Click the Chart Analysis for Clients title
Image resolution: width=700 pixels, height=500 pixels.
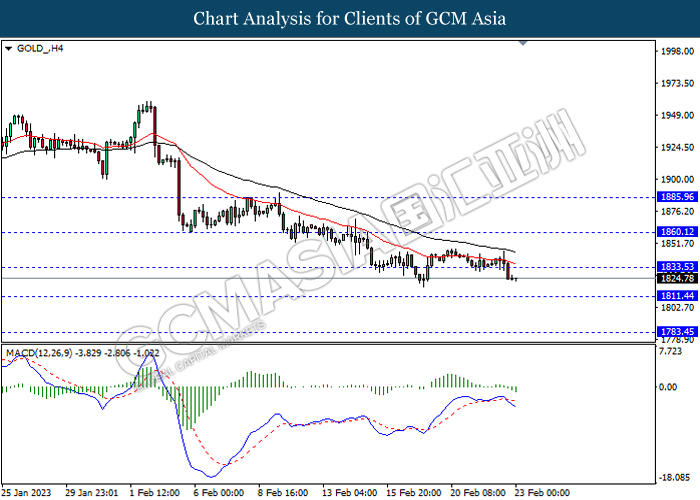(350, 19)
